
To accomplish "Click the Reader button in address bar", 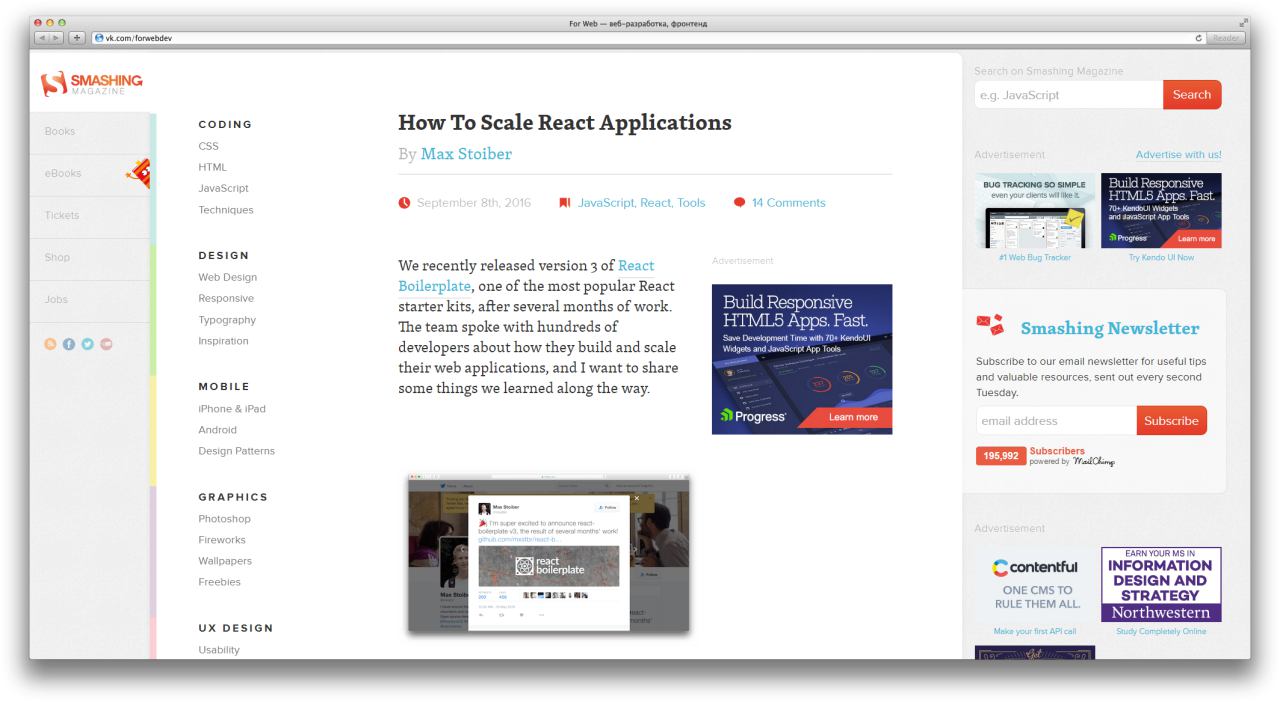I will [x=1225, y=38].
